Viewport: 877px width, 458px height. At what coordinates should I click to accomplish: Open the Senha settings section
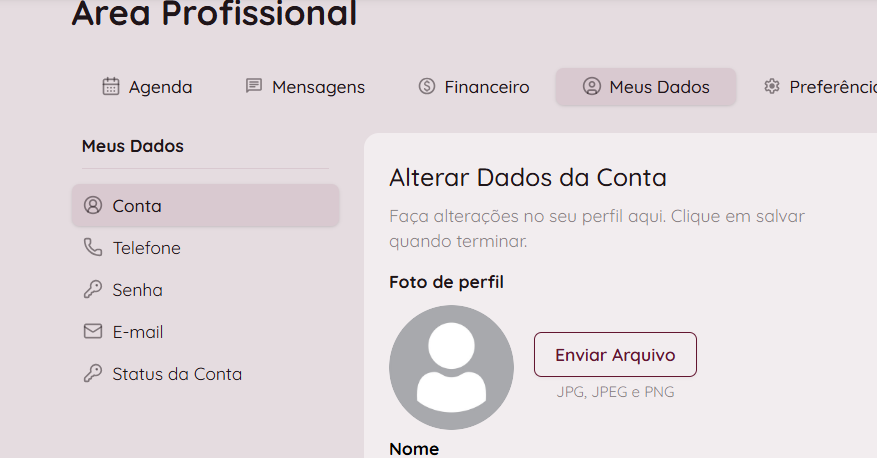(137, 290)
